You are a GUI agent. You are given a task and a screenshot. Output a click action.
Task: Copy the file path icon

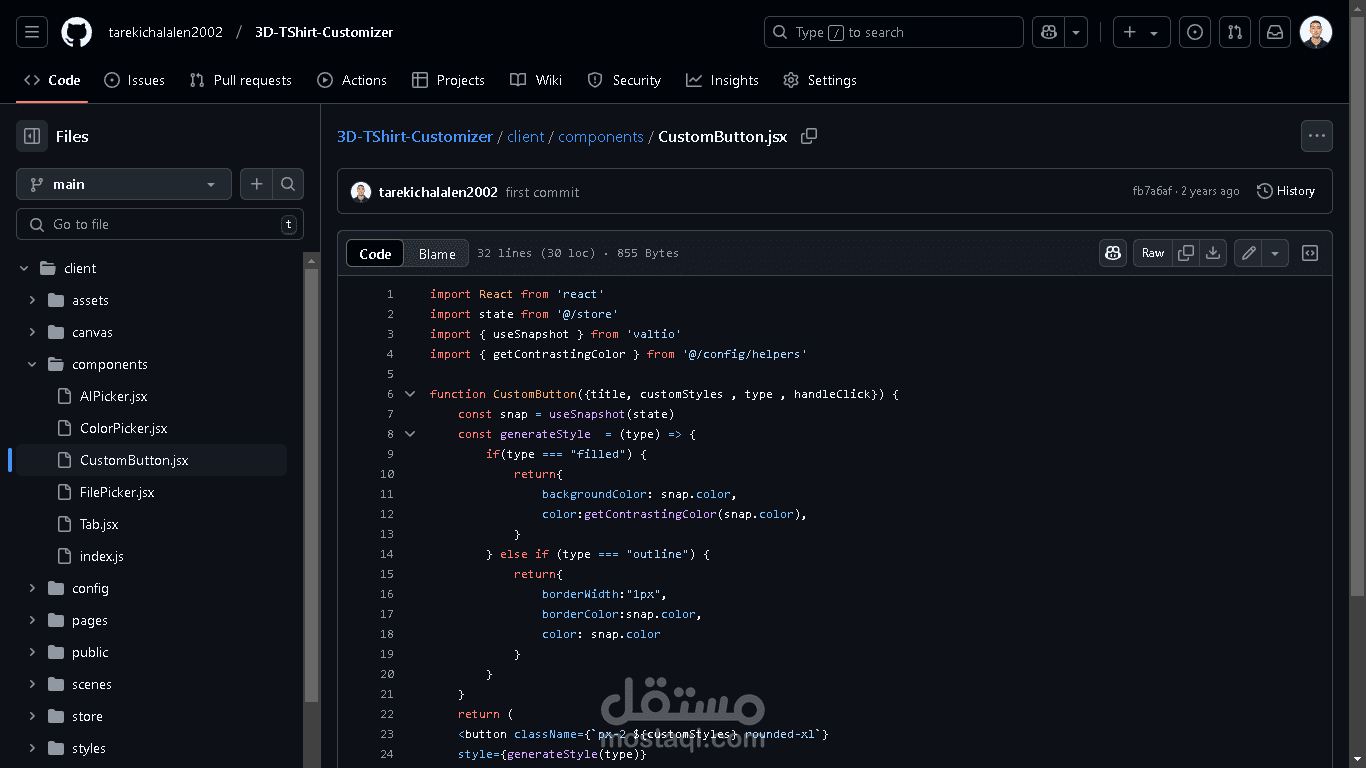click(809, 136)
